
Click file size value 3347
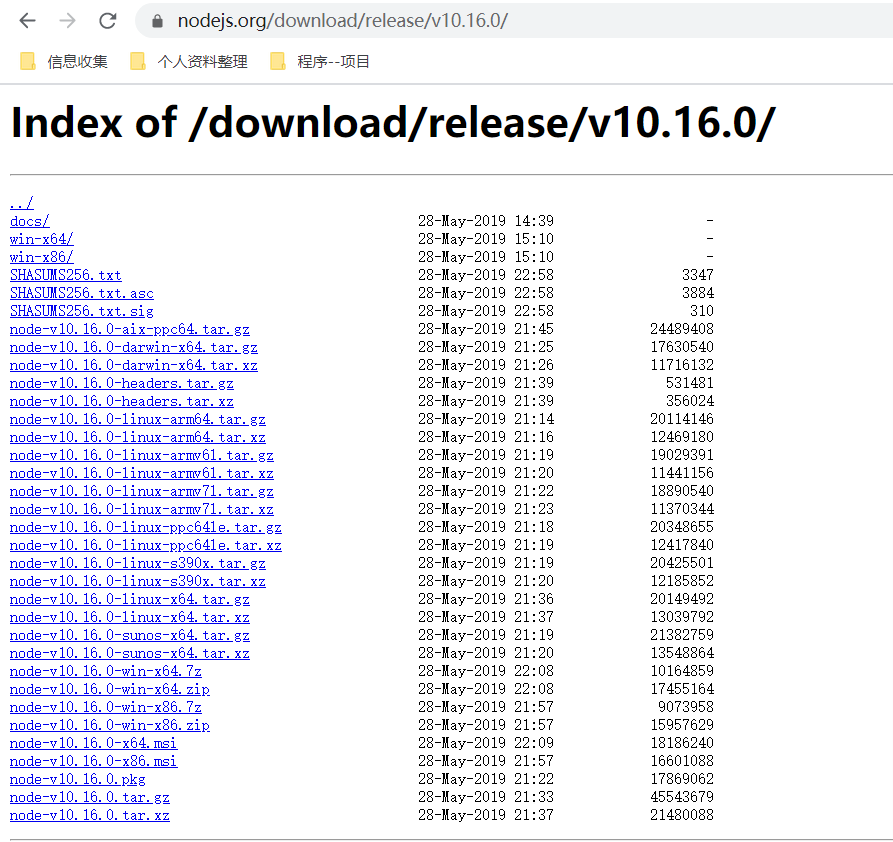tap(698, 275)
